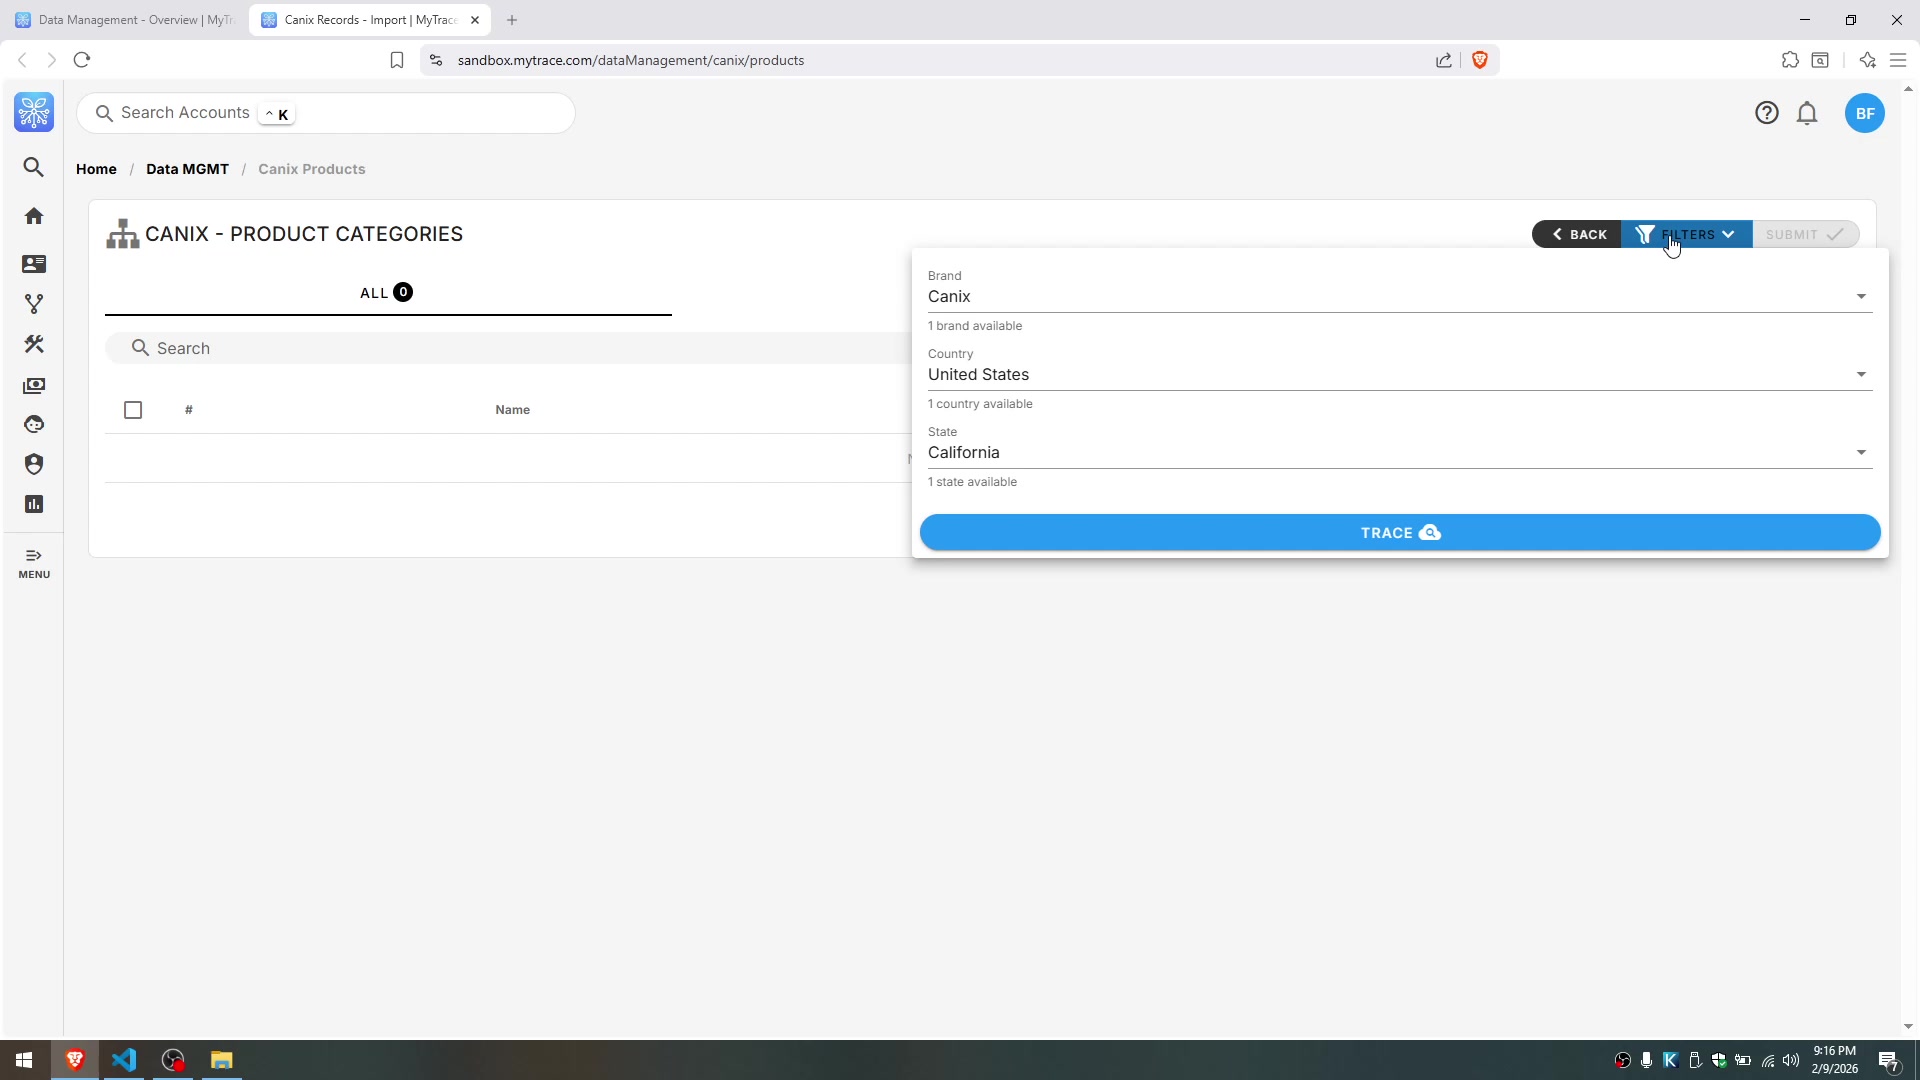Open the home icon in sidebar

click(34, 216)
